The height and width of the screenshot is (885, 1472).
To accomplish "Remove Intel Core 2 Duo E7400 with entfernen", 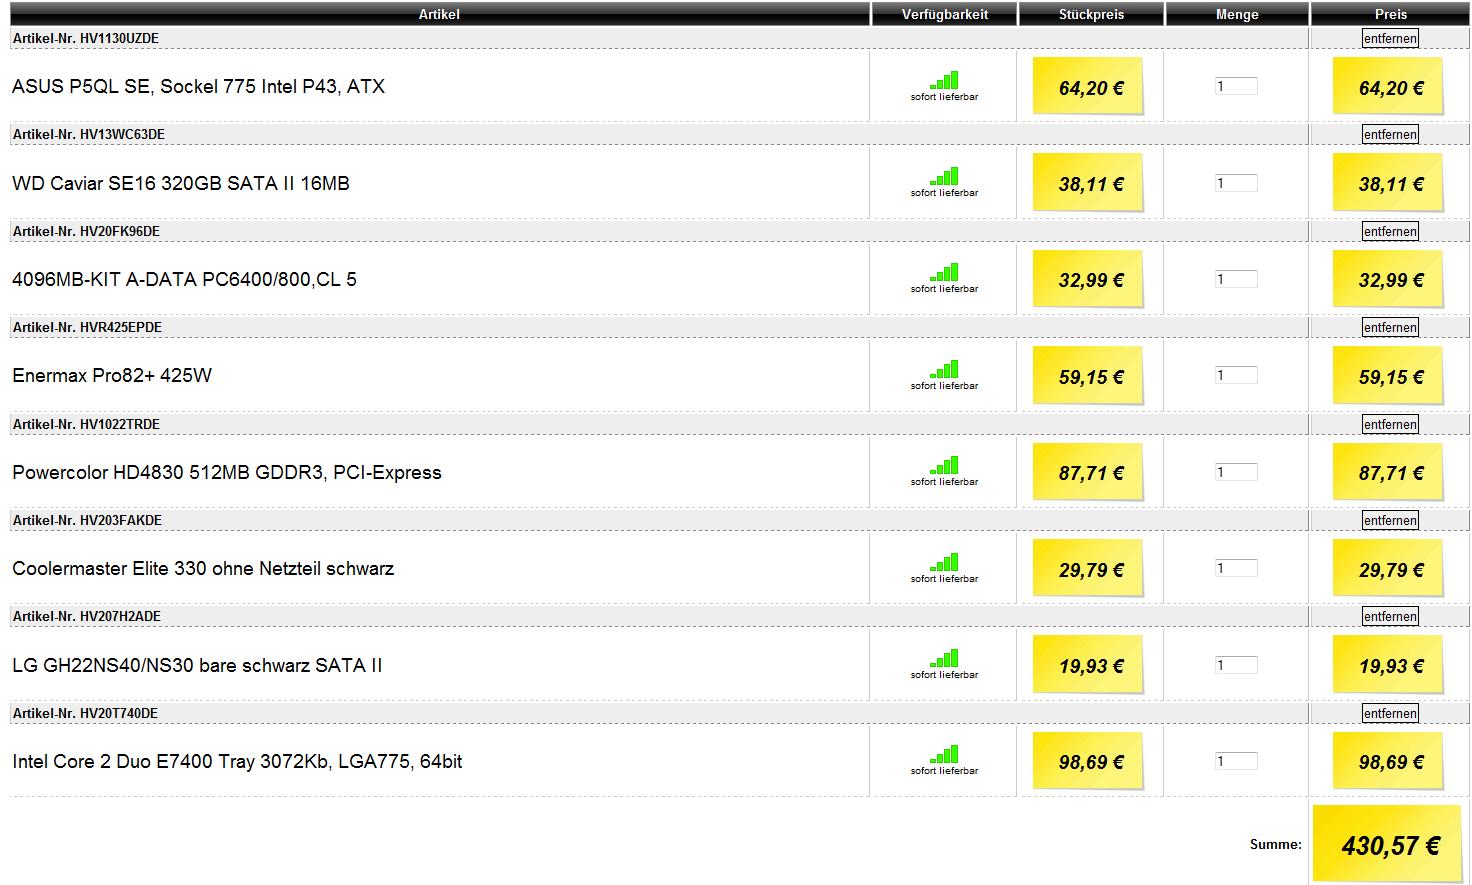I will 1390,713.
